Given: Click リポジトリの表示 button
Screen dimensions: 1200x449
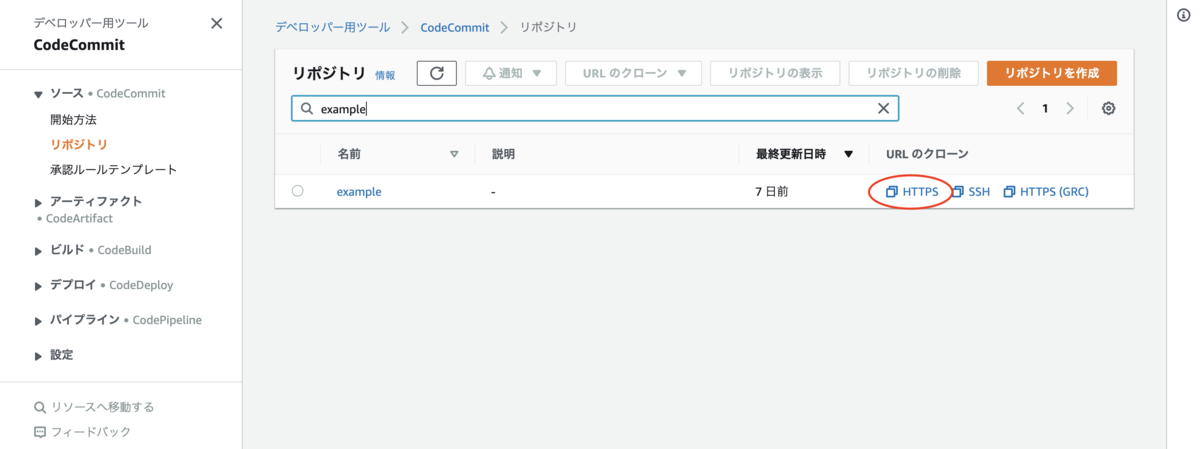Looking at the screenshot, I should point(775,73).
